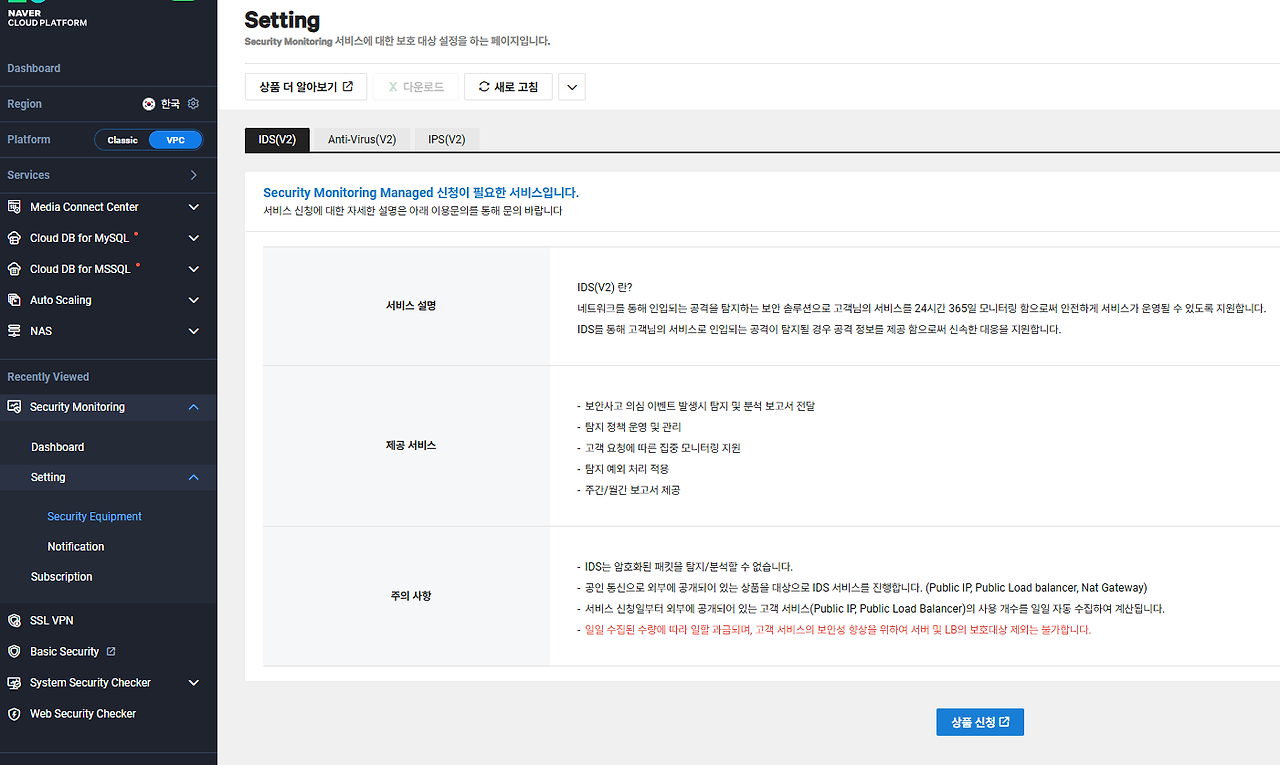The image size is (1280, 765).
Task: Expand Media Connect Center submenu chevron
Action: point(194,207)
